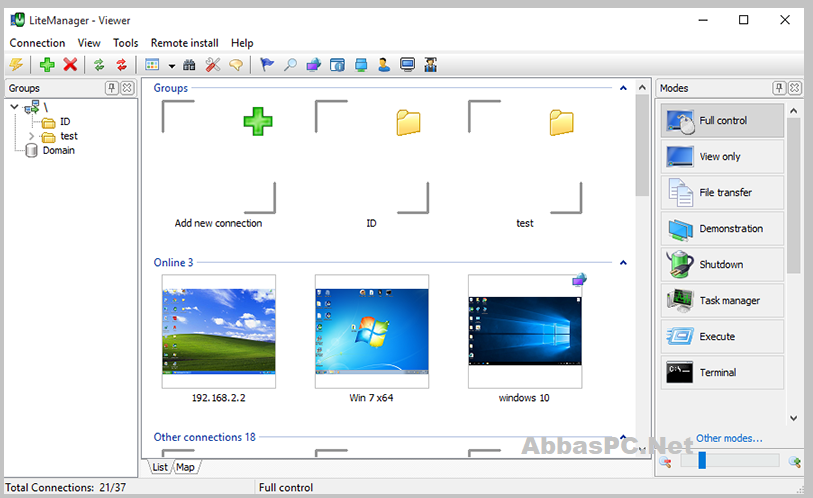Select the windows 10 connection thumbnail
The image size is (813, 498).
(x=525, y=331)
